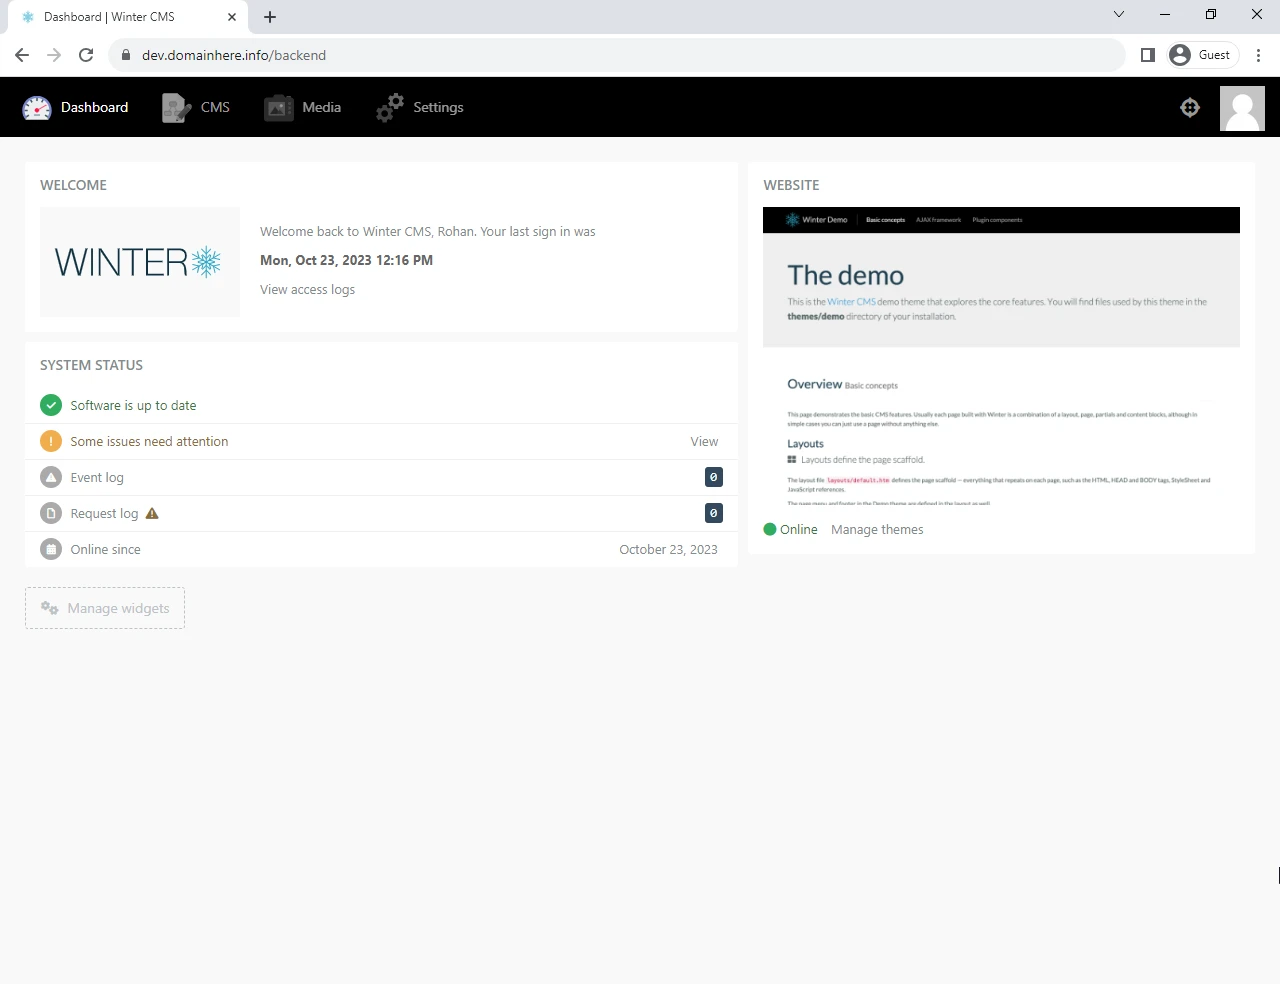
Task: Click View link for issues needing attention
Action: [x=704, y=441]
